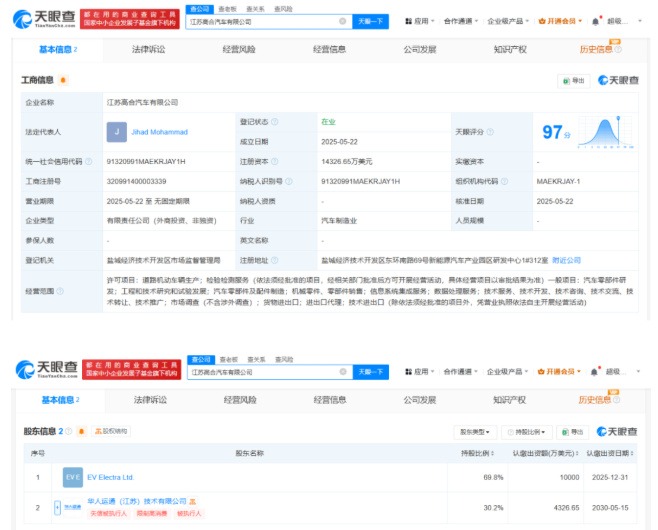Open the help icon beside 组织机构代码
658x530 pixels.
point(504,181)
